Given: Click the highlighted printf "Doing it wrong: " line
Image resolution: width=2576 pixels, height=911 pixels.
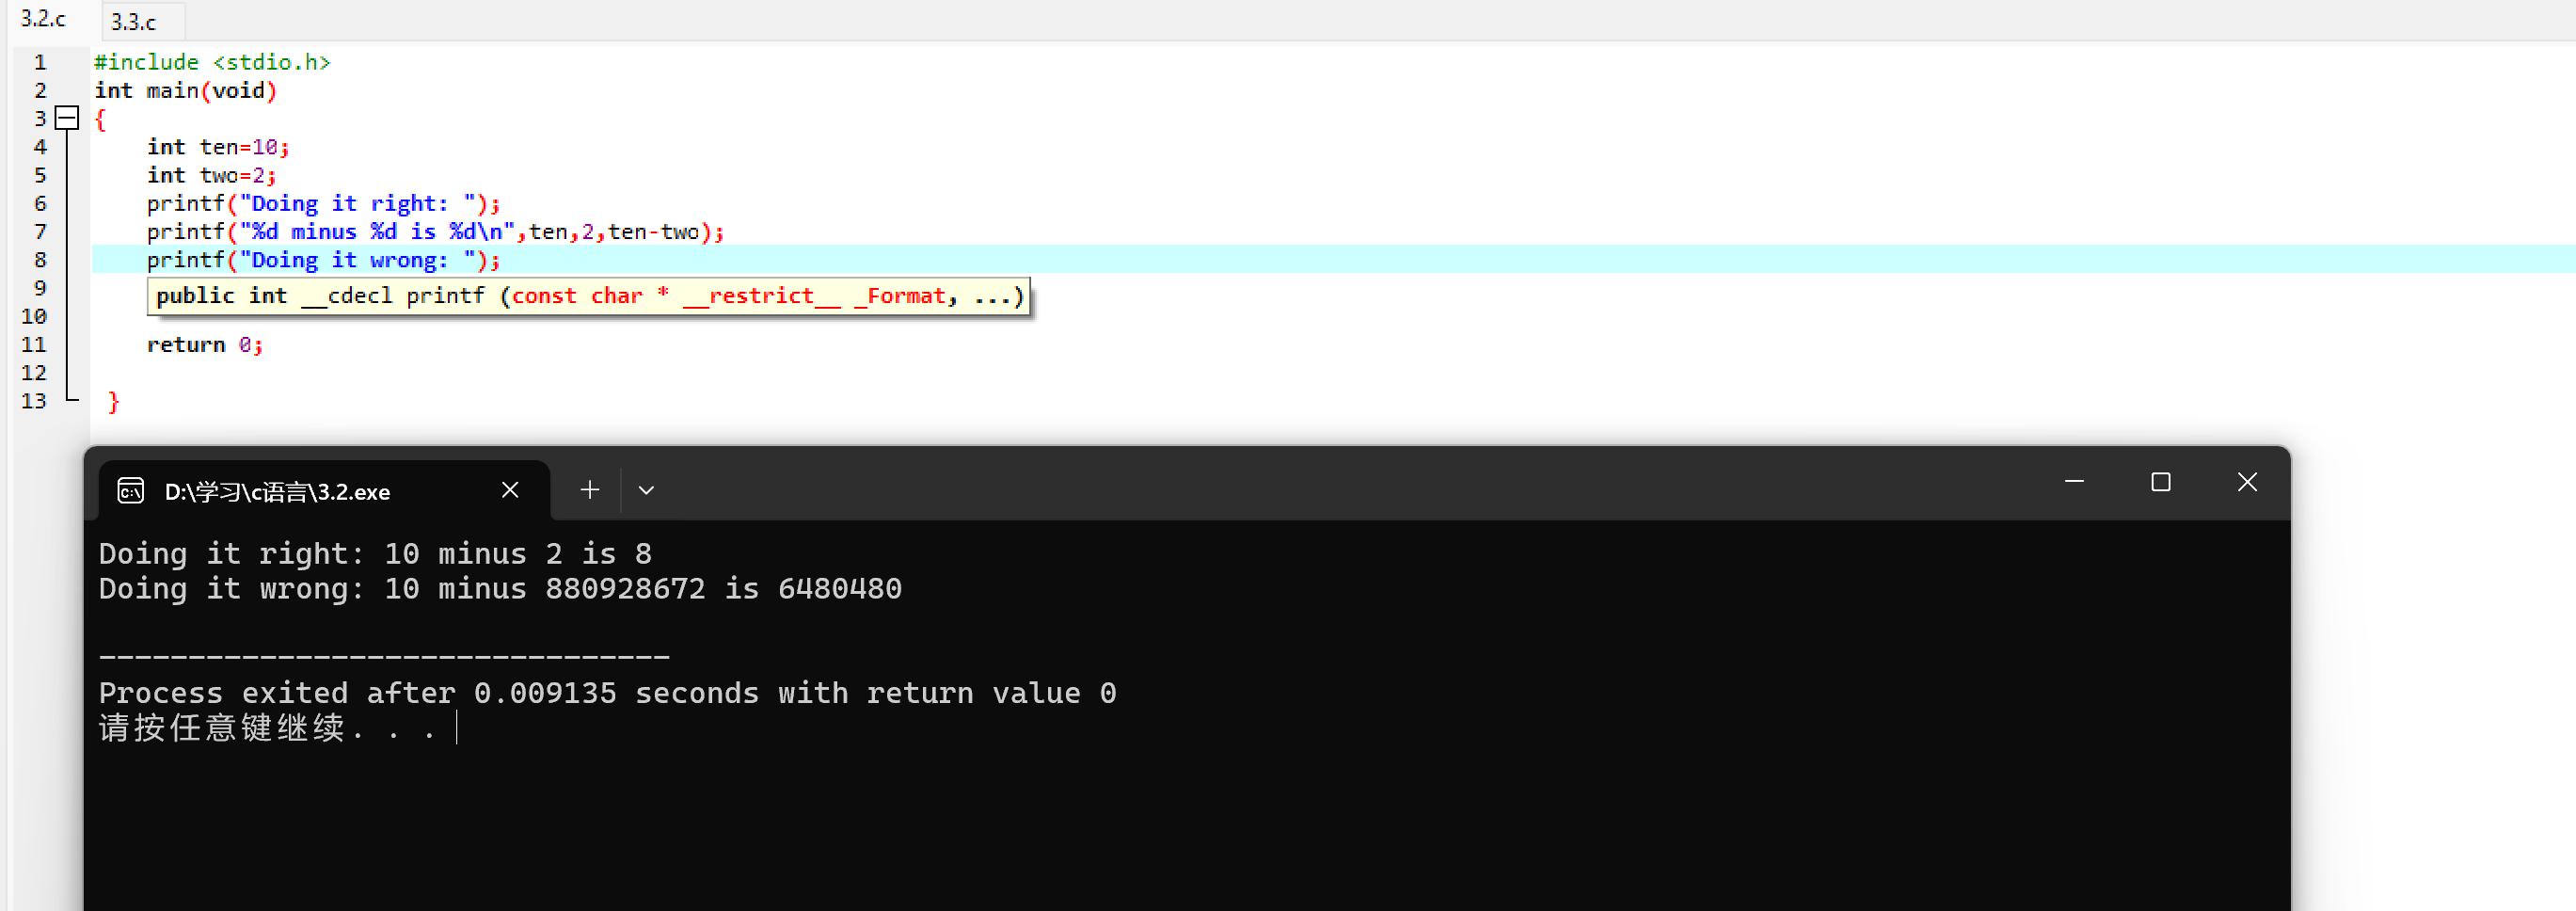Looking at the screenshot, I should pyautogui.click(x=324, y=260).
